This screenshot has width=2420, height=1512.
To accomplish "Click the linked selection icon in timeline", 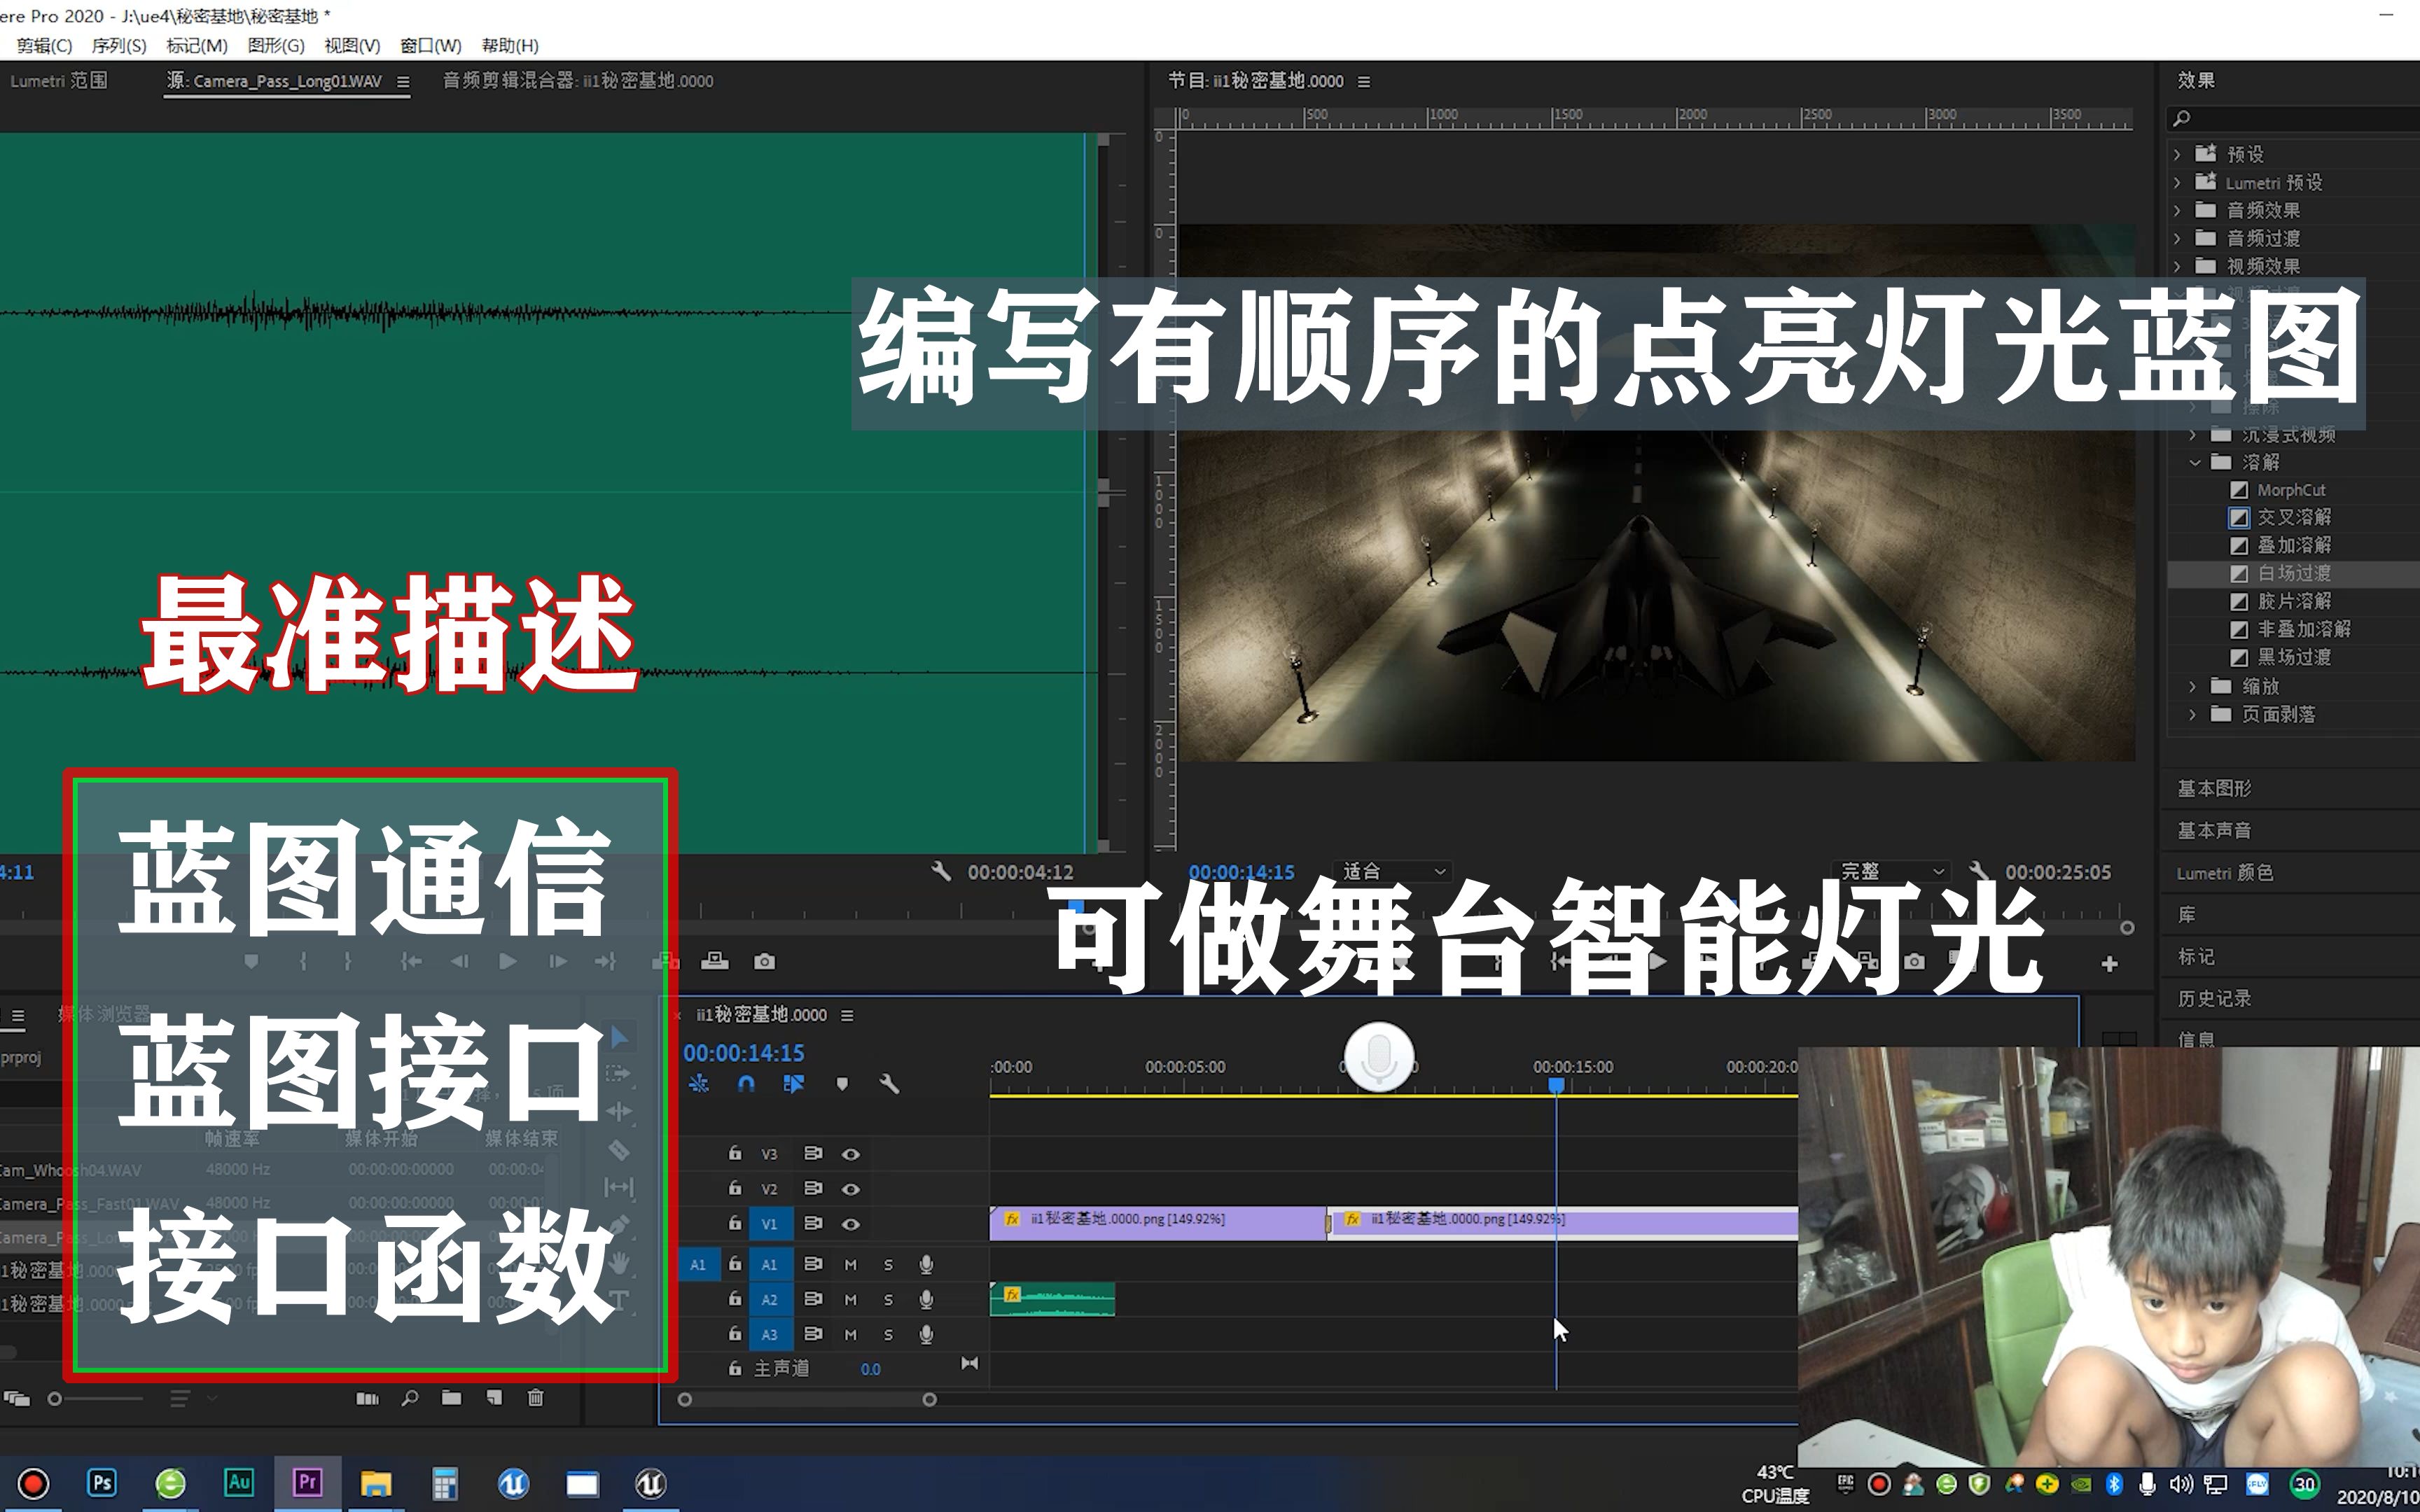I will (794, 1085).
